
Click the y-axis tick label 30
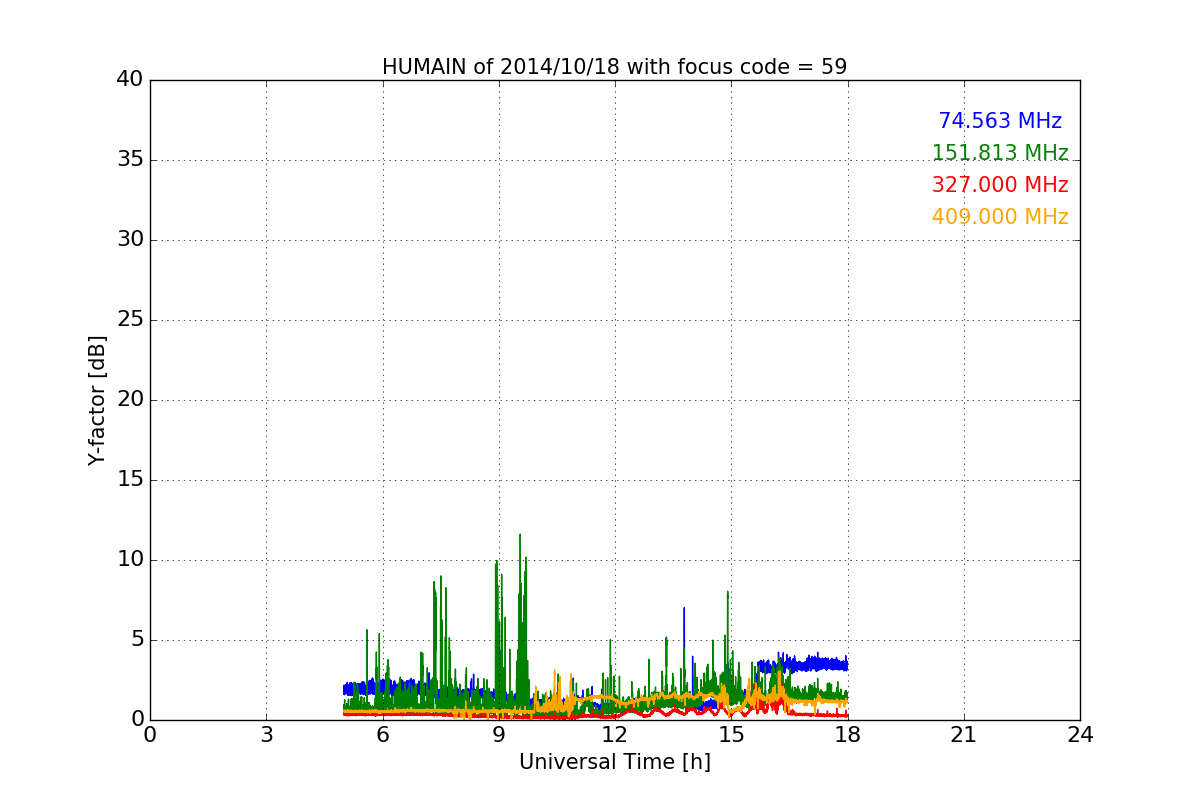(130, 240)
